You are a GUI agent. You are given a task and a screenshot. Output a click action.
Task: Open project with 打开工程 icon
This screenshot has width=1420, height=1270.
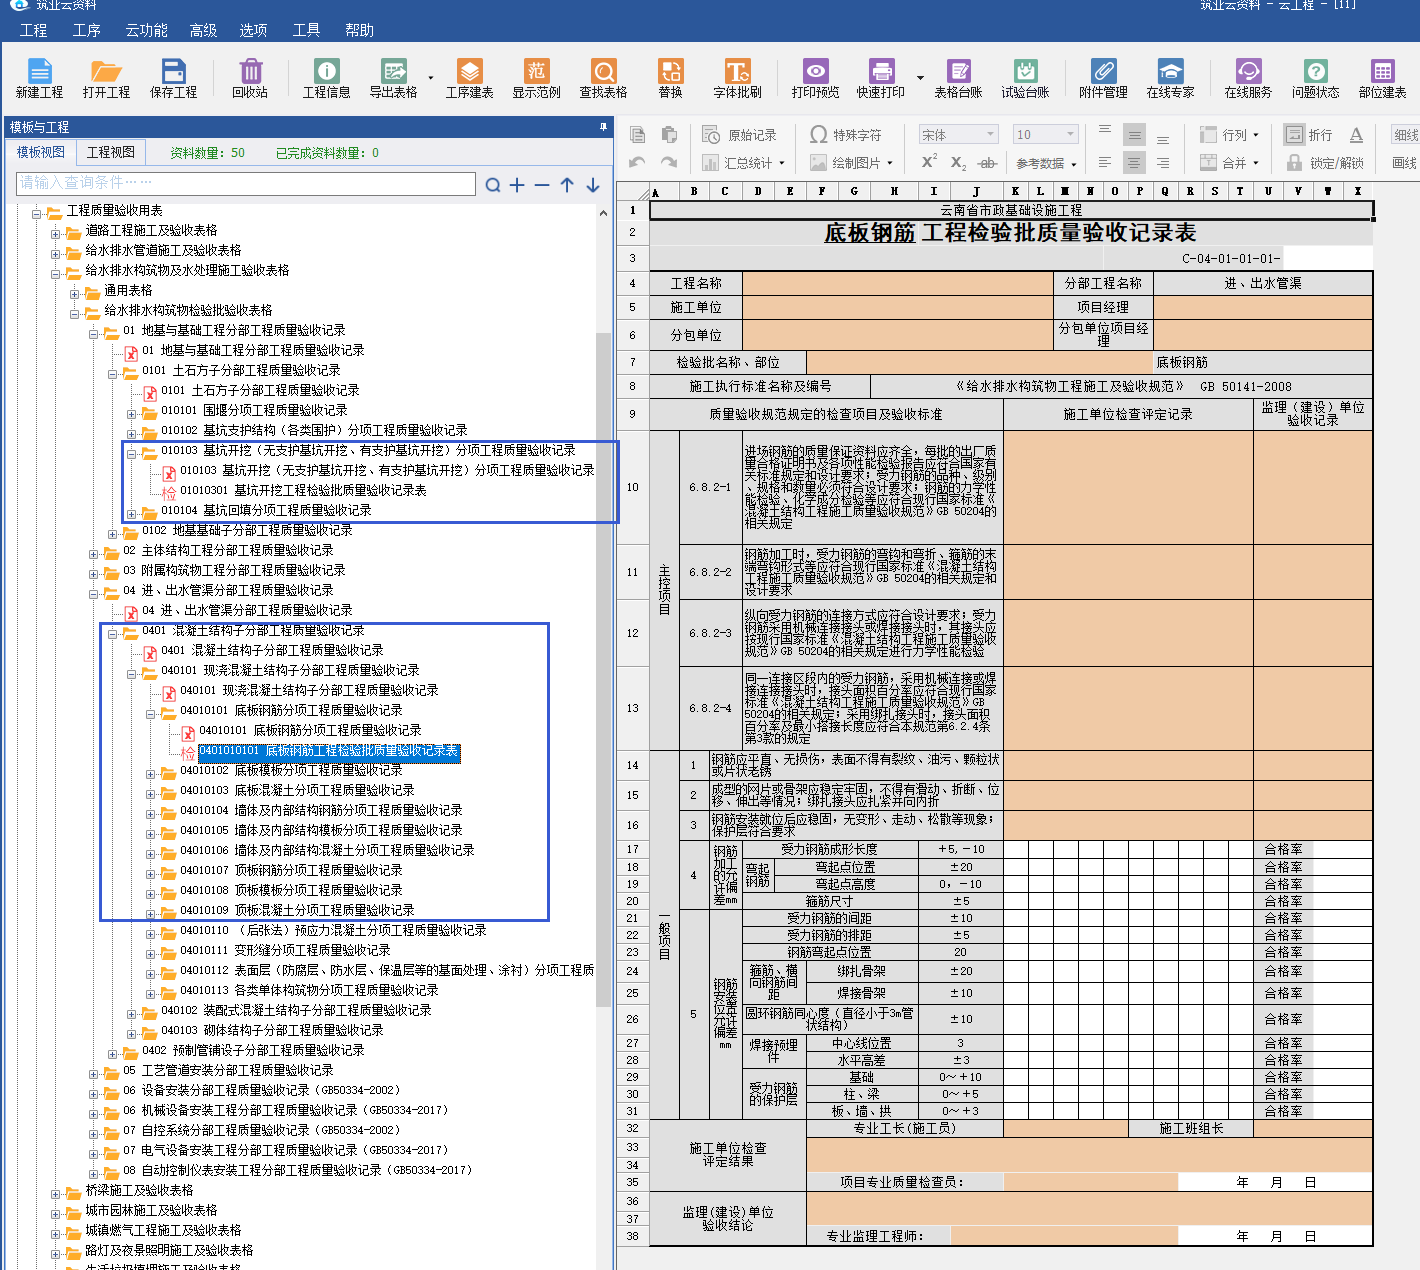[106, 78]
